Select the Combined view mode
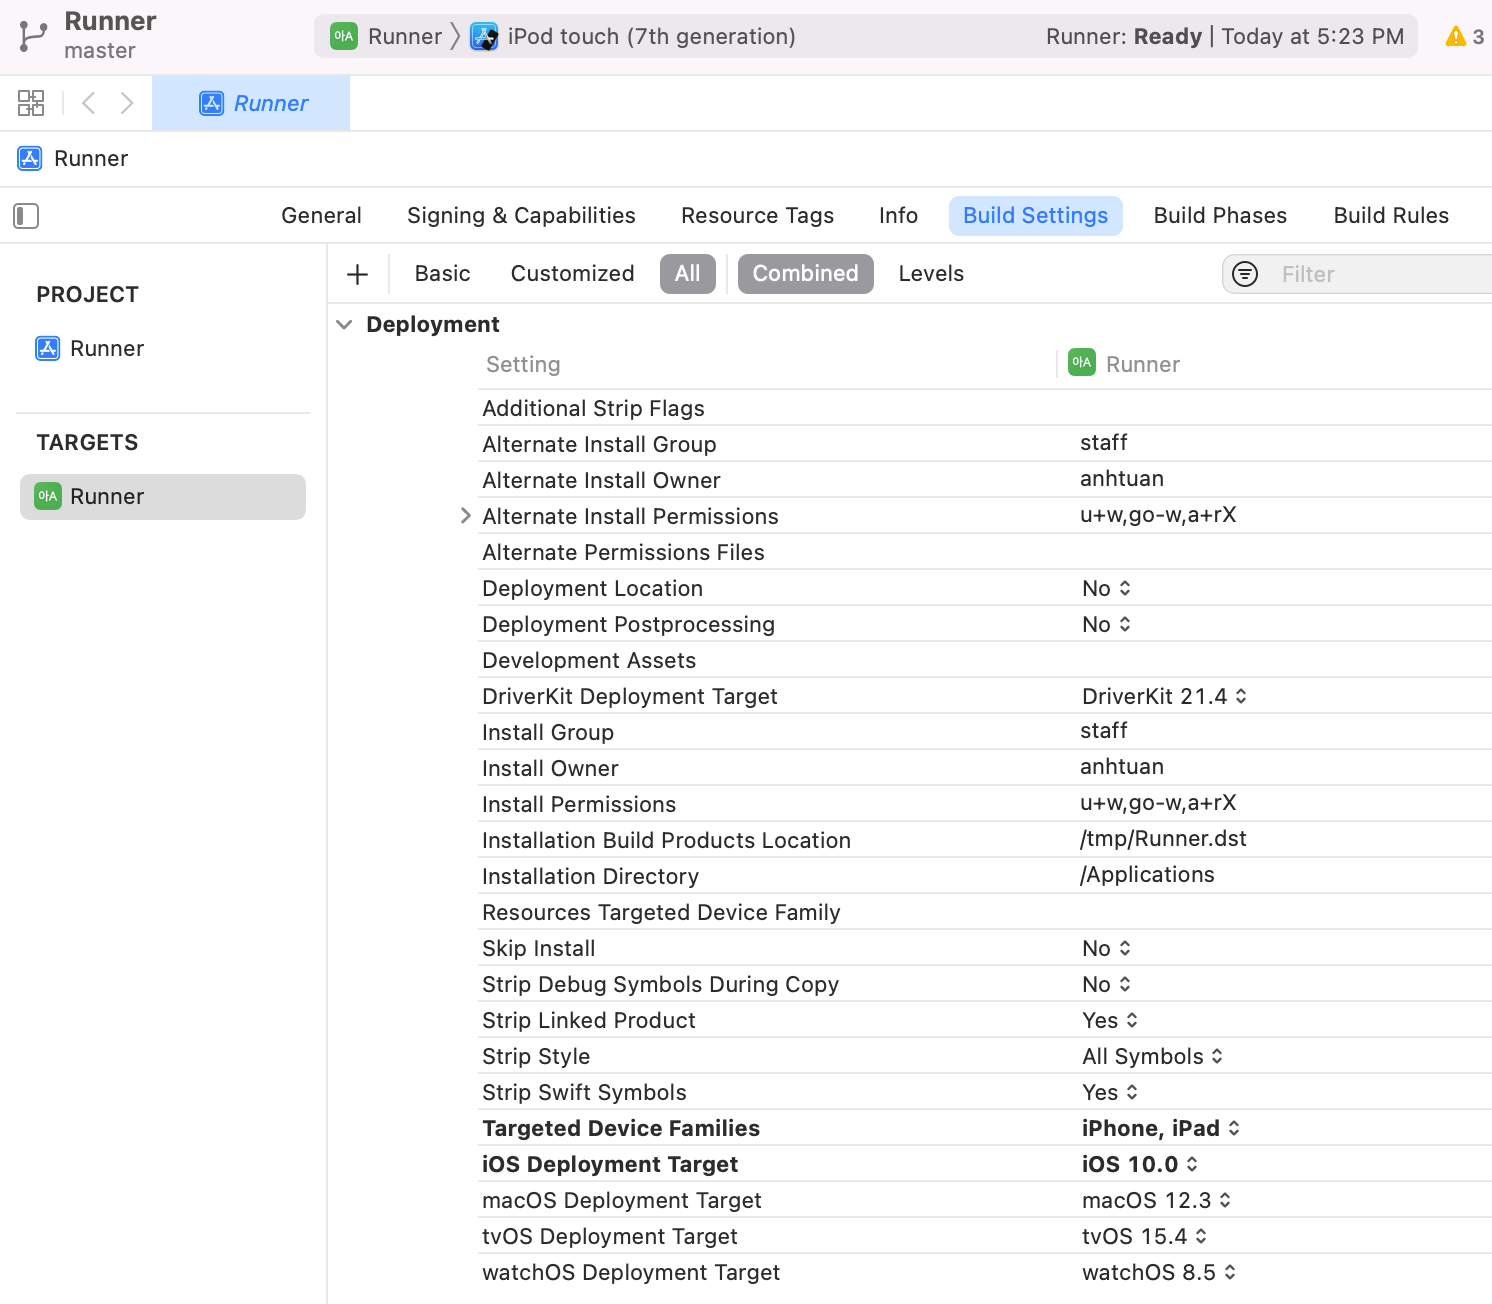The width and height of the screenshot is (1492, 1304). (x=805, y=274)
